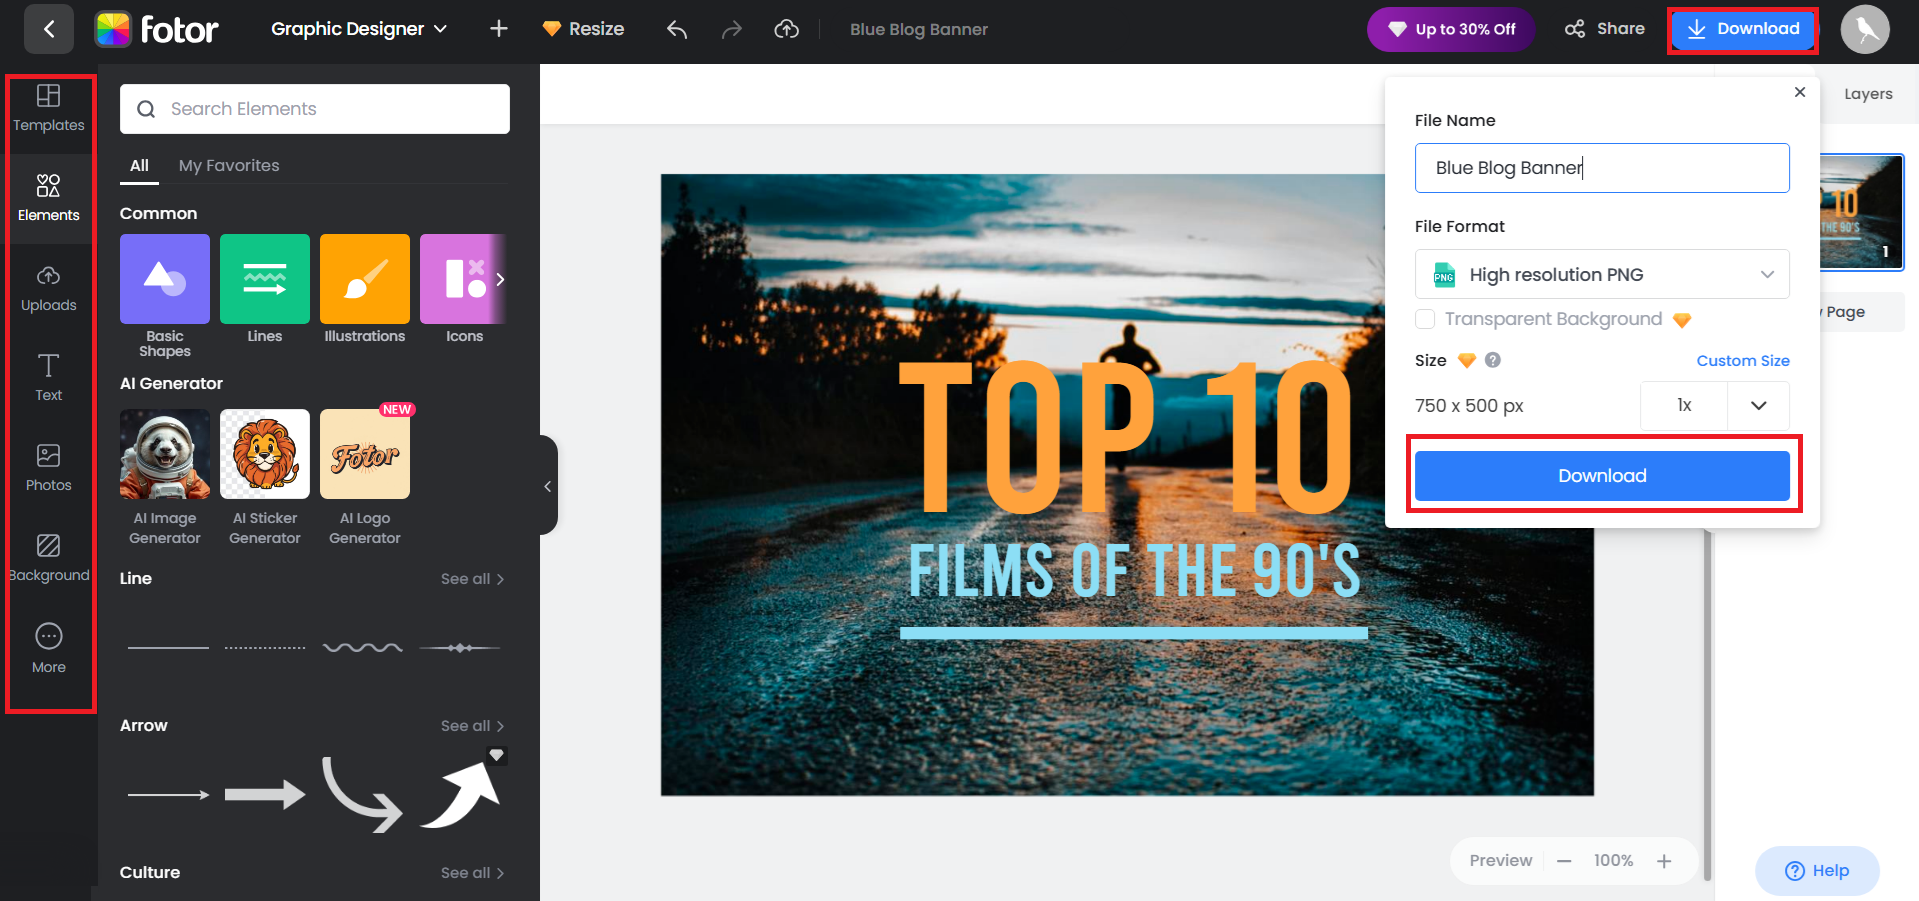Open the Background panel
Screen dimensions: 1919x901
click(x=49, y=558)
